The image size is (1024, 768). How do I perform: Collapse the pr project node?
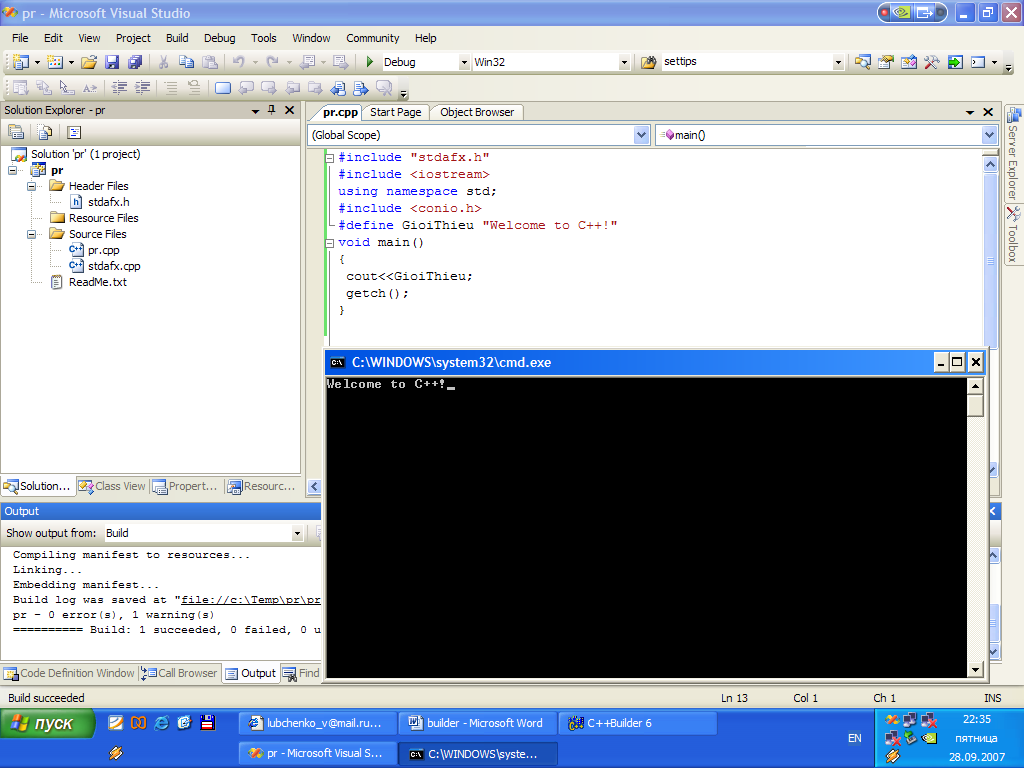click(x=12, y=170)
